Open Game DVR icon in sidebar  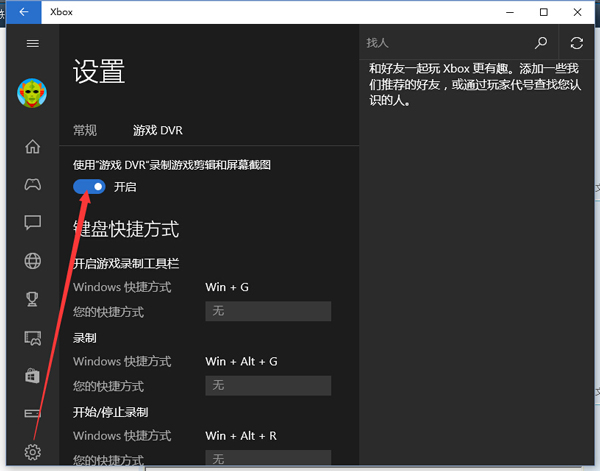[x=32, y=338]
